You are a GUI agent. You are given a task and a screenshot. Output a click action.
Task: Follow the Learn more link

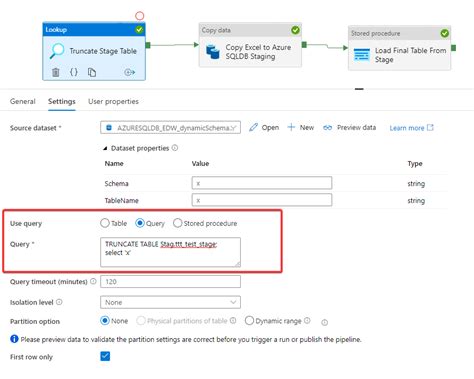click(412, 128)
